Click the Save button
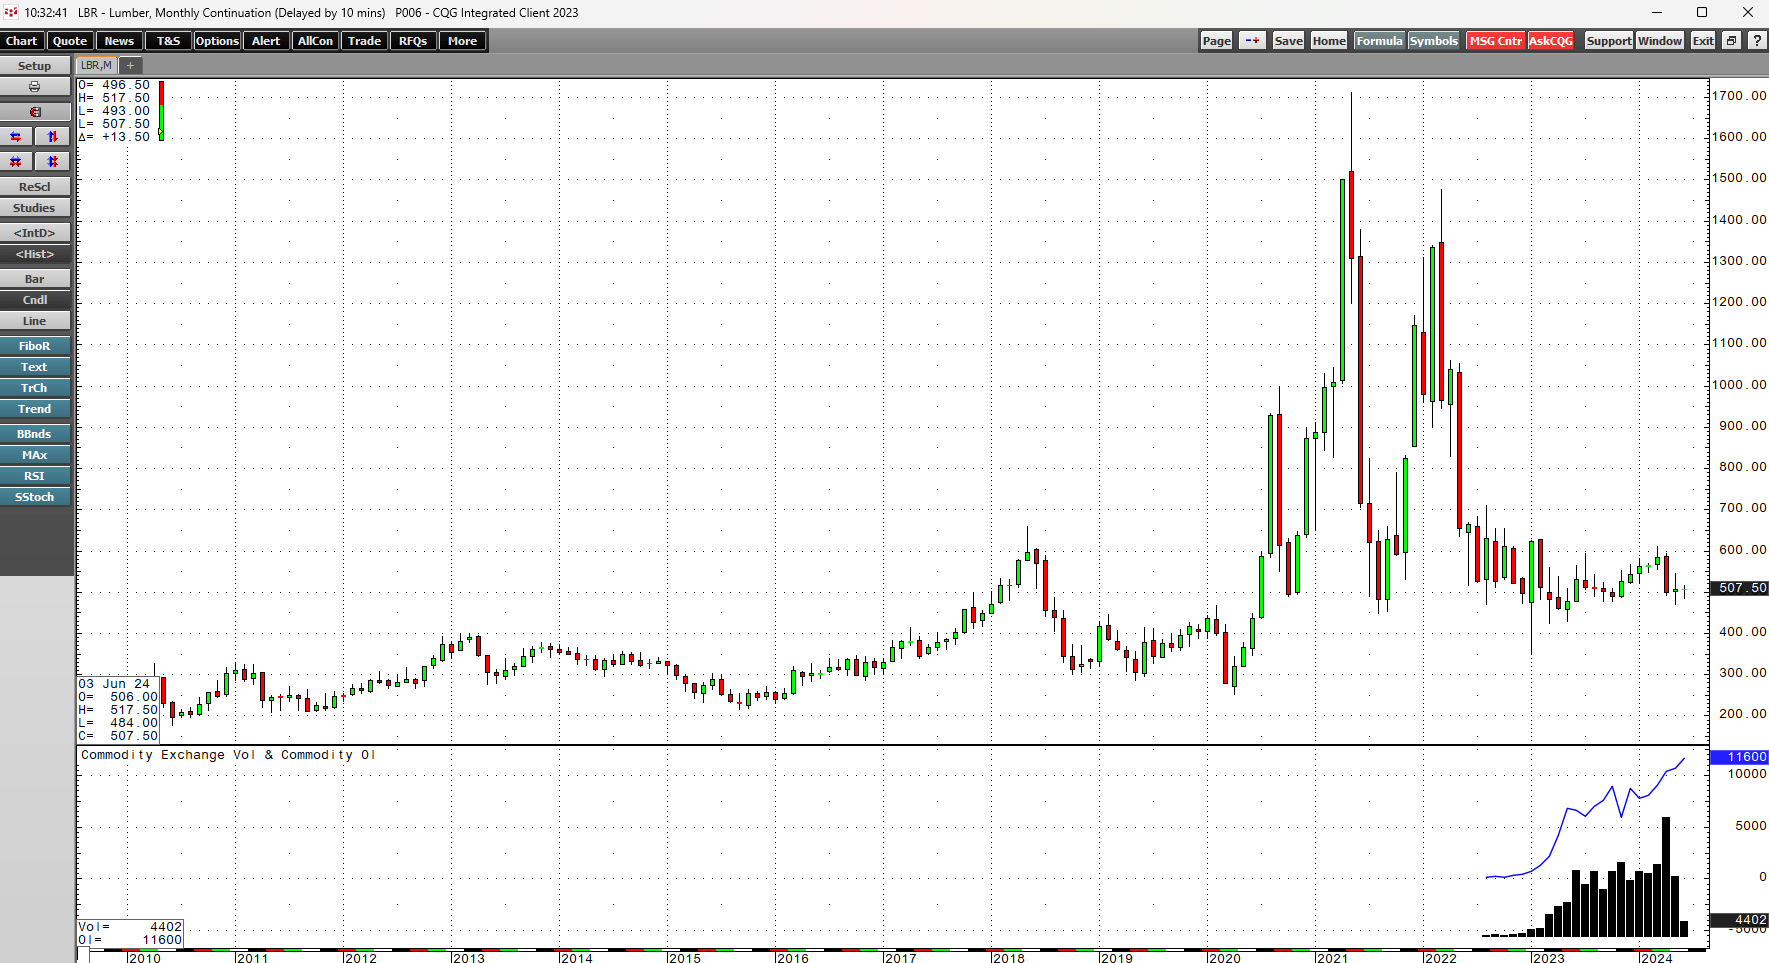The height and width of the screenshot is (963, 1769). pos(1288,41)
